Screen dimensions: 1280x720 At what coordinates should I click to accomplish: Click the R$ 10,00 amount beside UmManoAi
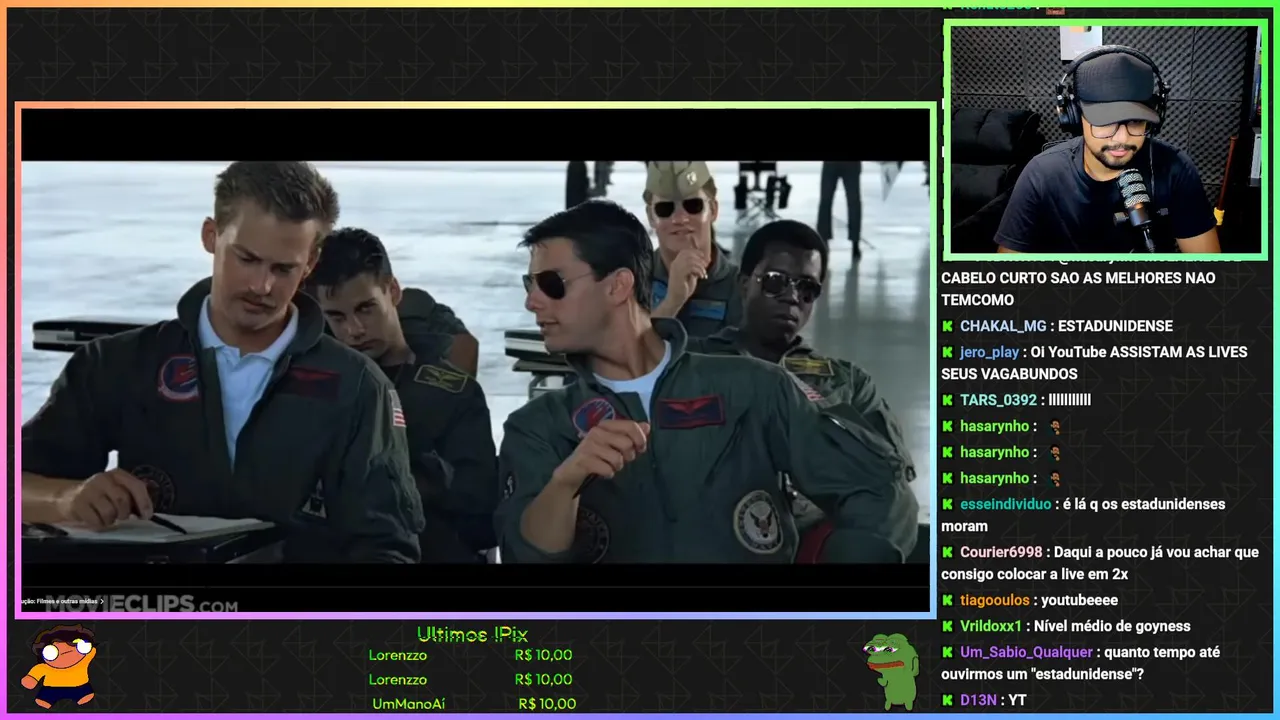point(547,704)
